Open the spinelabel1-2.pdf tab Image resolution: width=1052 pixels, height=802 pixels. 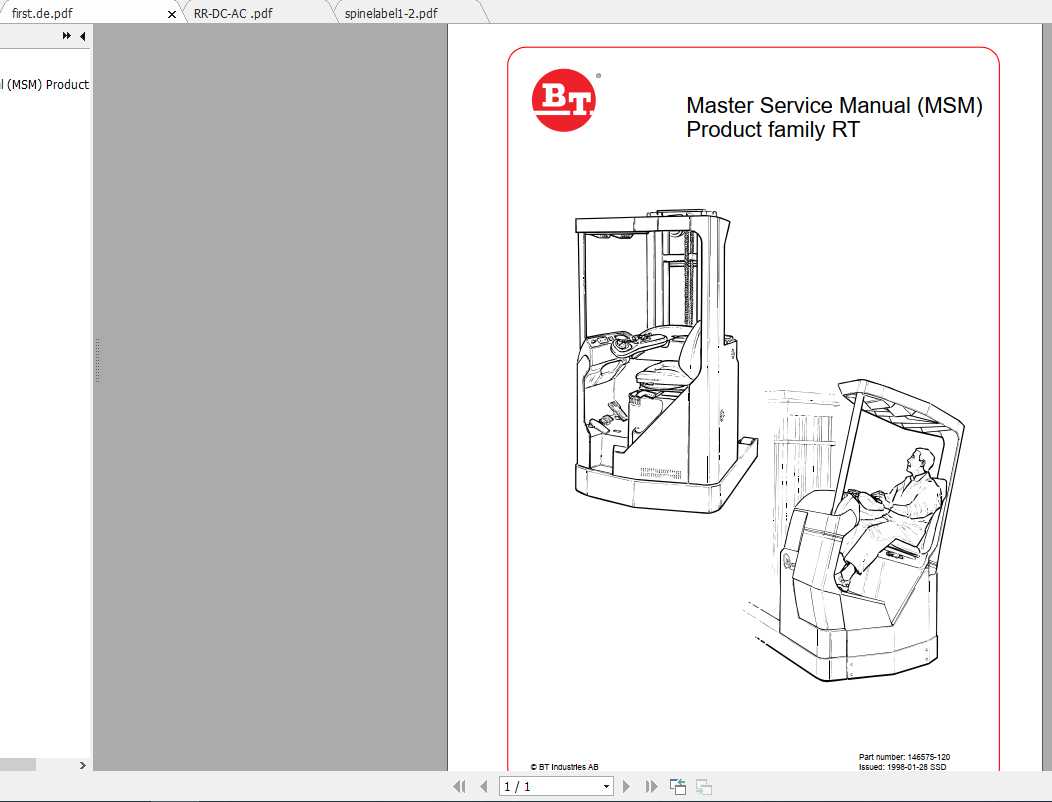[x=391, y=13]
